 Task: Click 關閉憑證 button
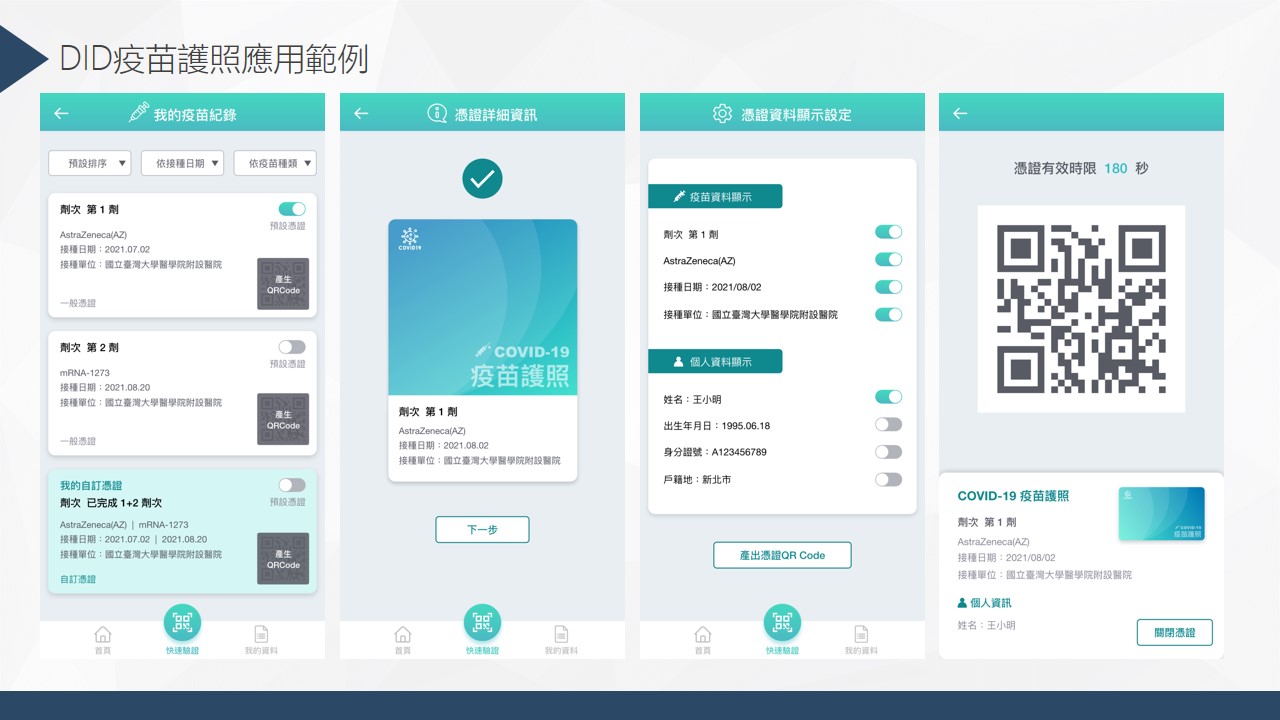(x=1175, y=632)
